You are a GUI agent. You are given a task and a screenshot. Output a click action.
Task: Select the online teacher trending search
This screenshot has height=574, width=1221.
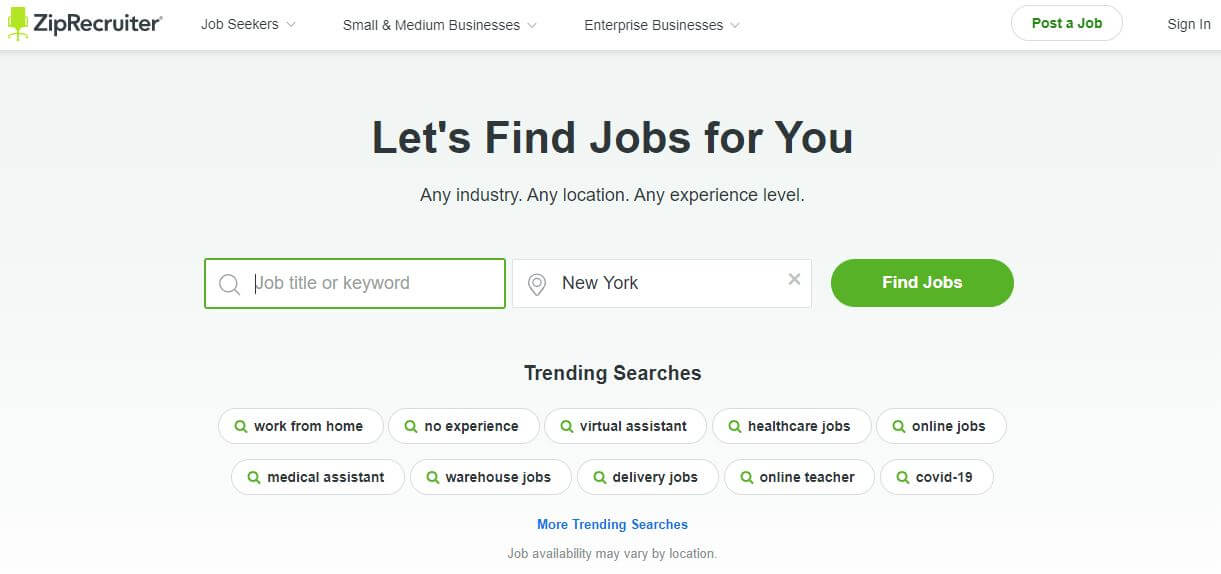(799, 477)
